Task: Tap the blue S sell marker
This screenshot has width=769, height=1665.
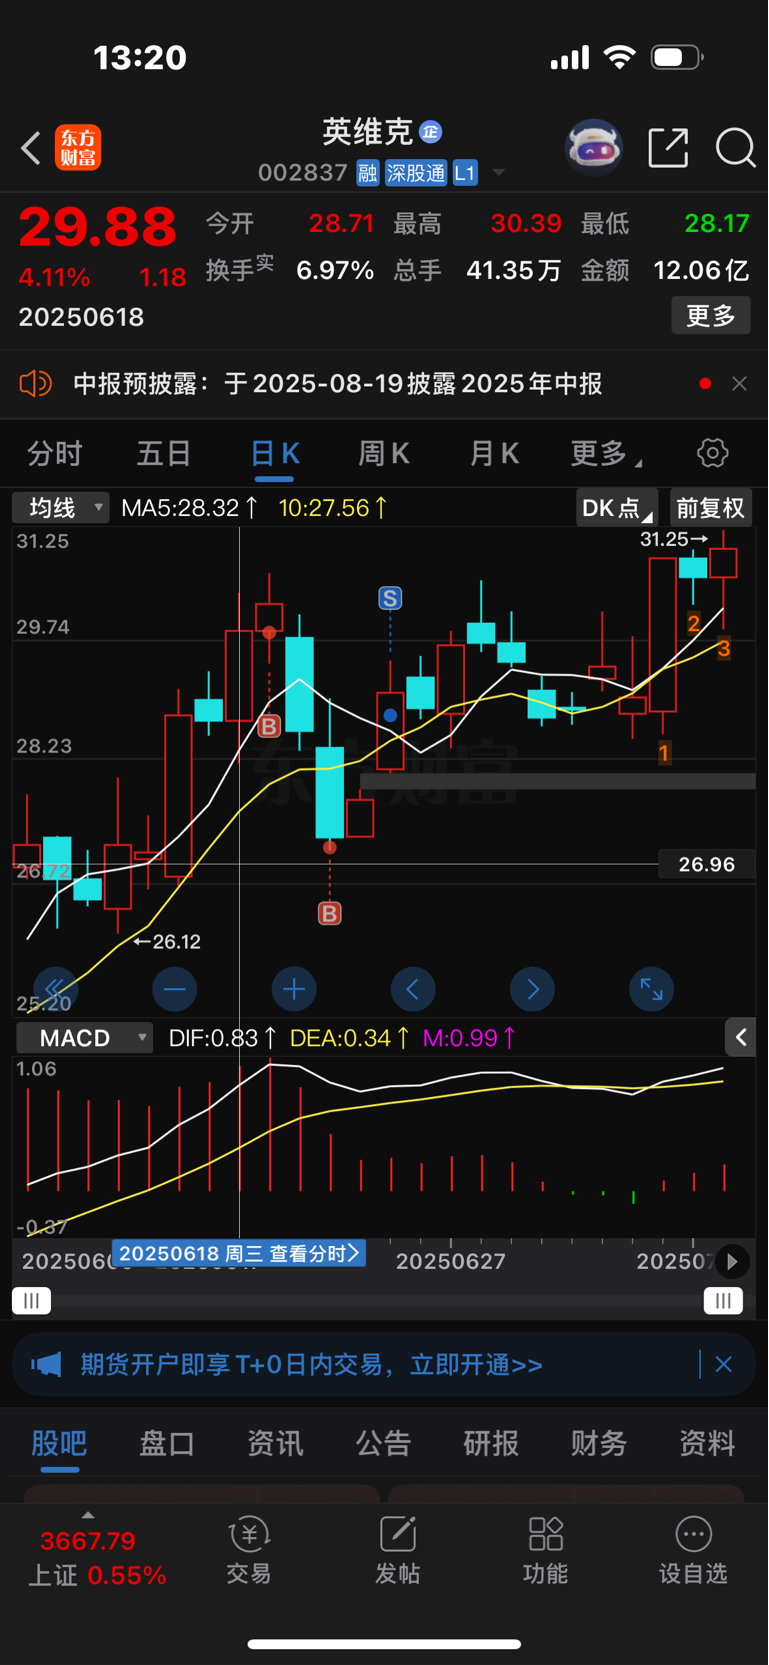Action: click(390, 598)
